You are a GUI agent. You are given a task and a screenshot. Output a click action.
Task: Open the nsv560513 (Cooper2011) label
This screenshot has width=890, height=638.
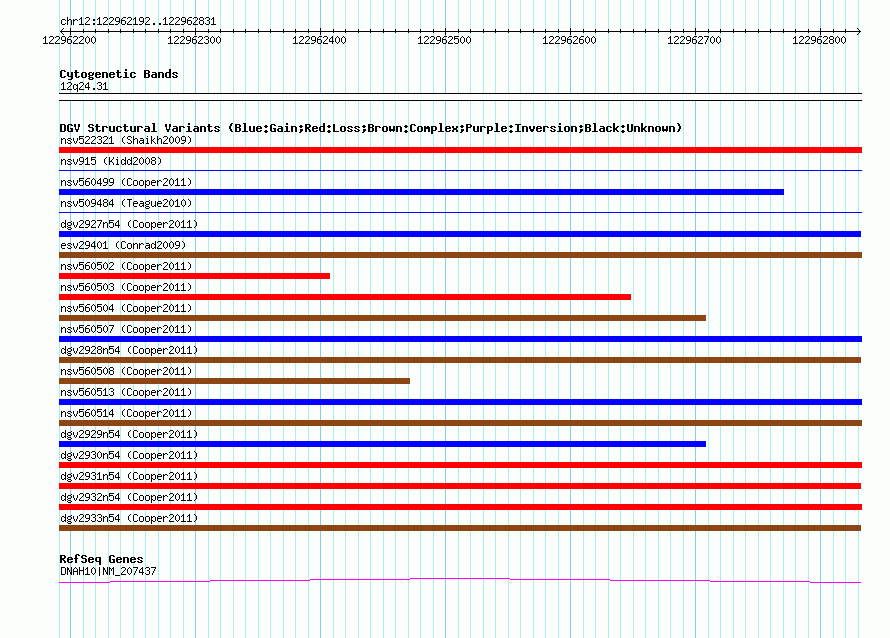click(126, 392)
